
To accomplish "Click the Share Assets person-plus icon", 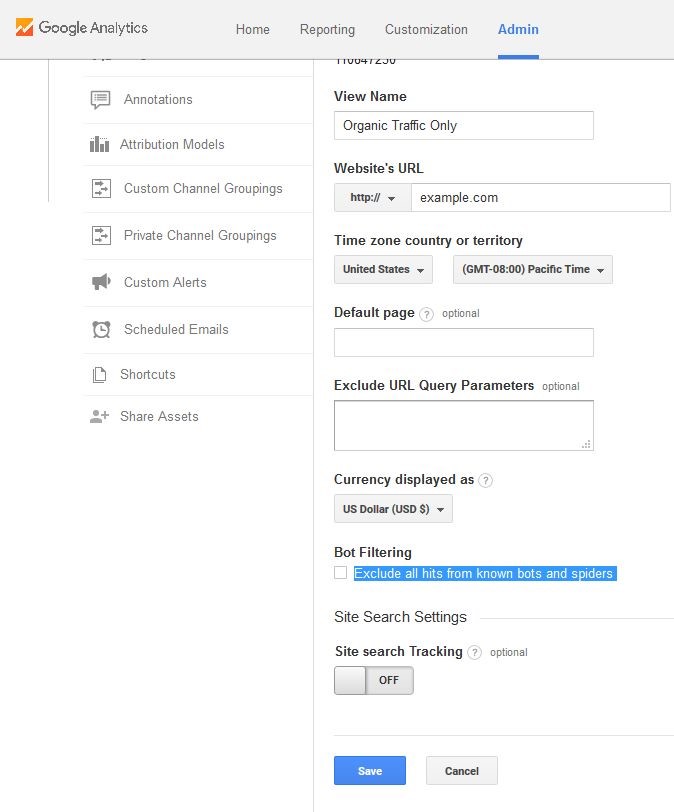I will 99,416.
